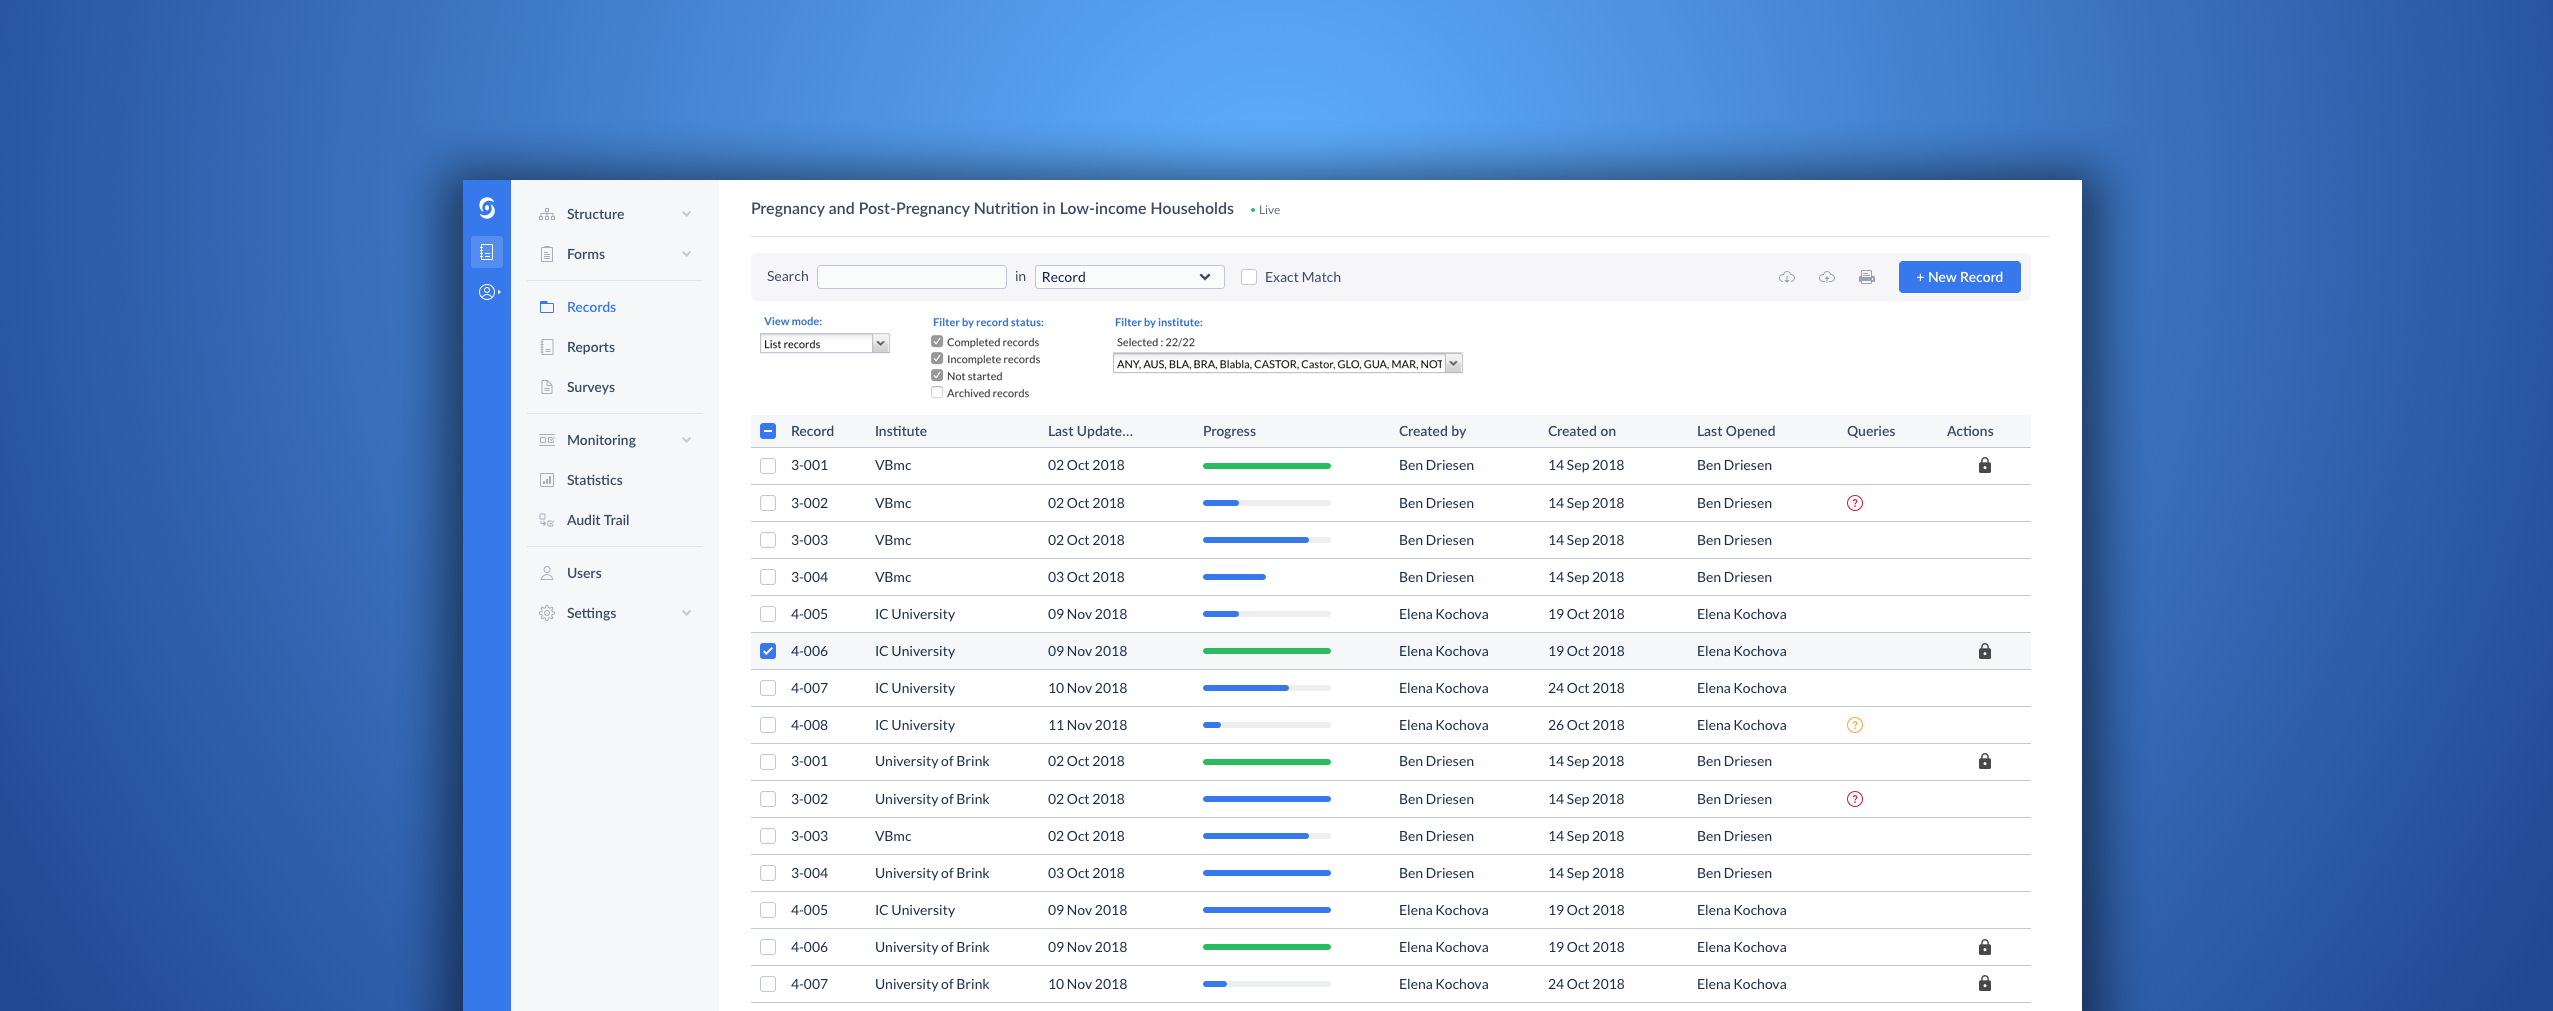Viewport: 2553px width, 1011px height.
Task: Click the cloud upload icon in toolbar
Action: point(1827,277)
